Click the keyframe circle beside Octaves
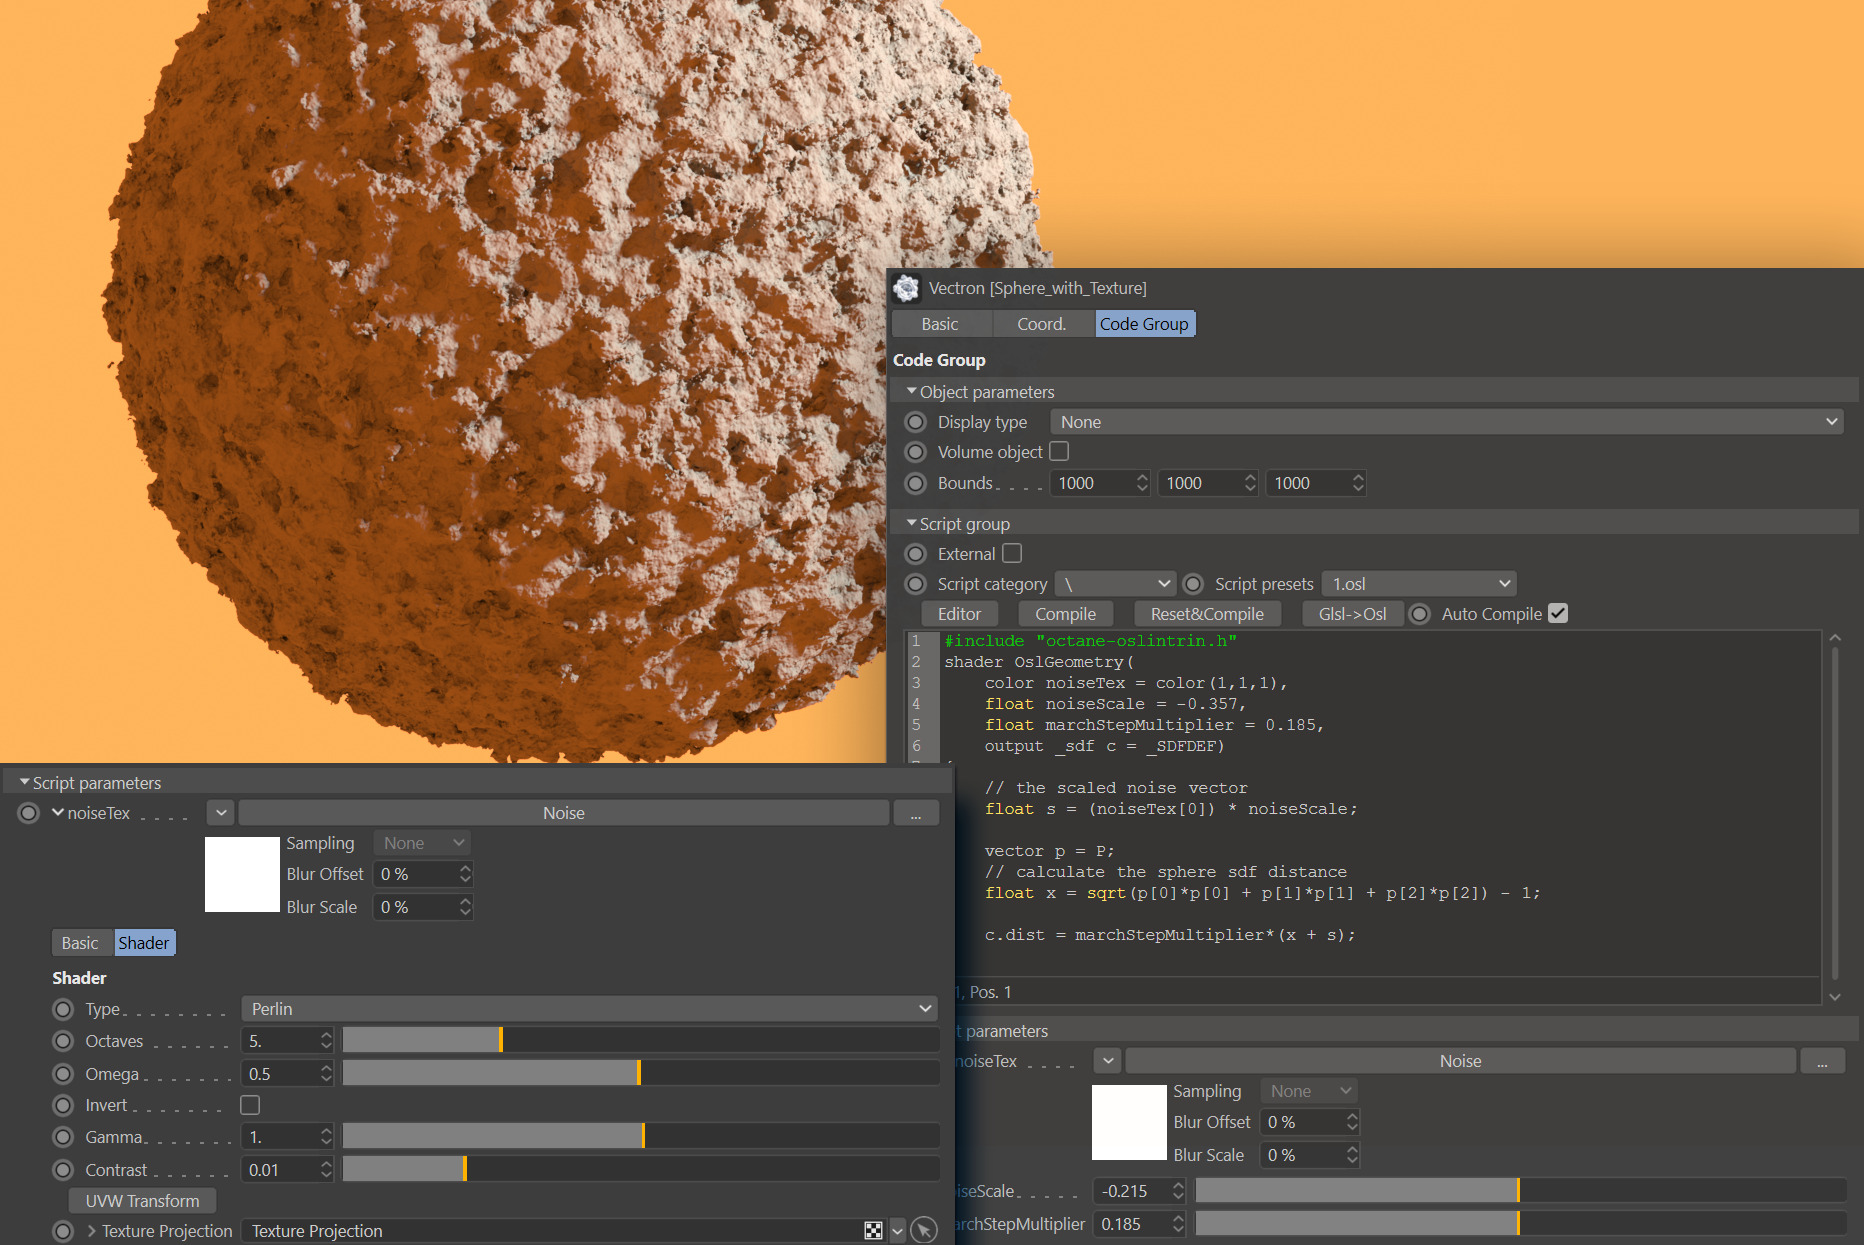 pyautogui.click(x=63, y=1041)
